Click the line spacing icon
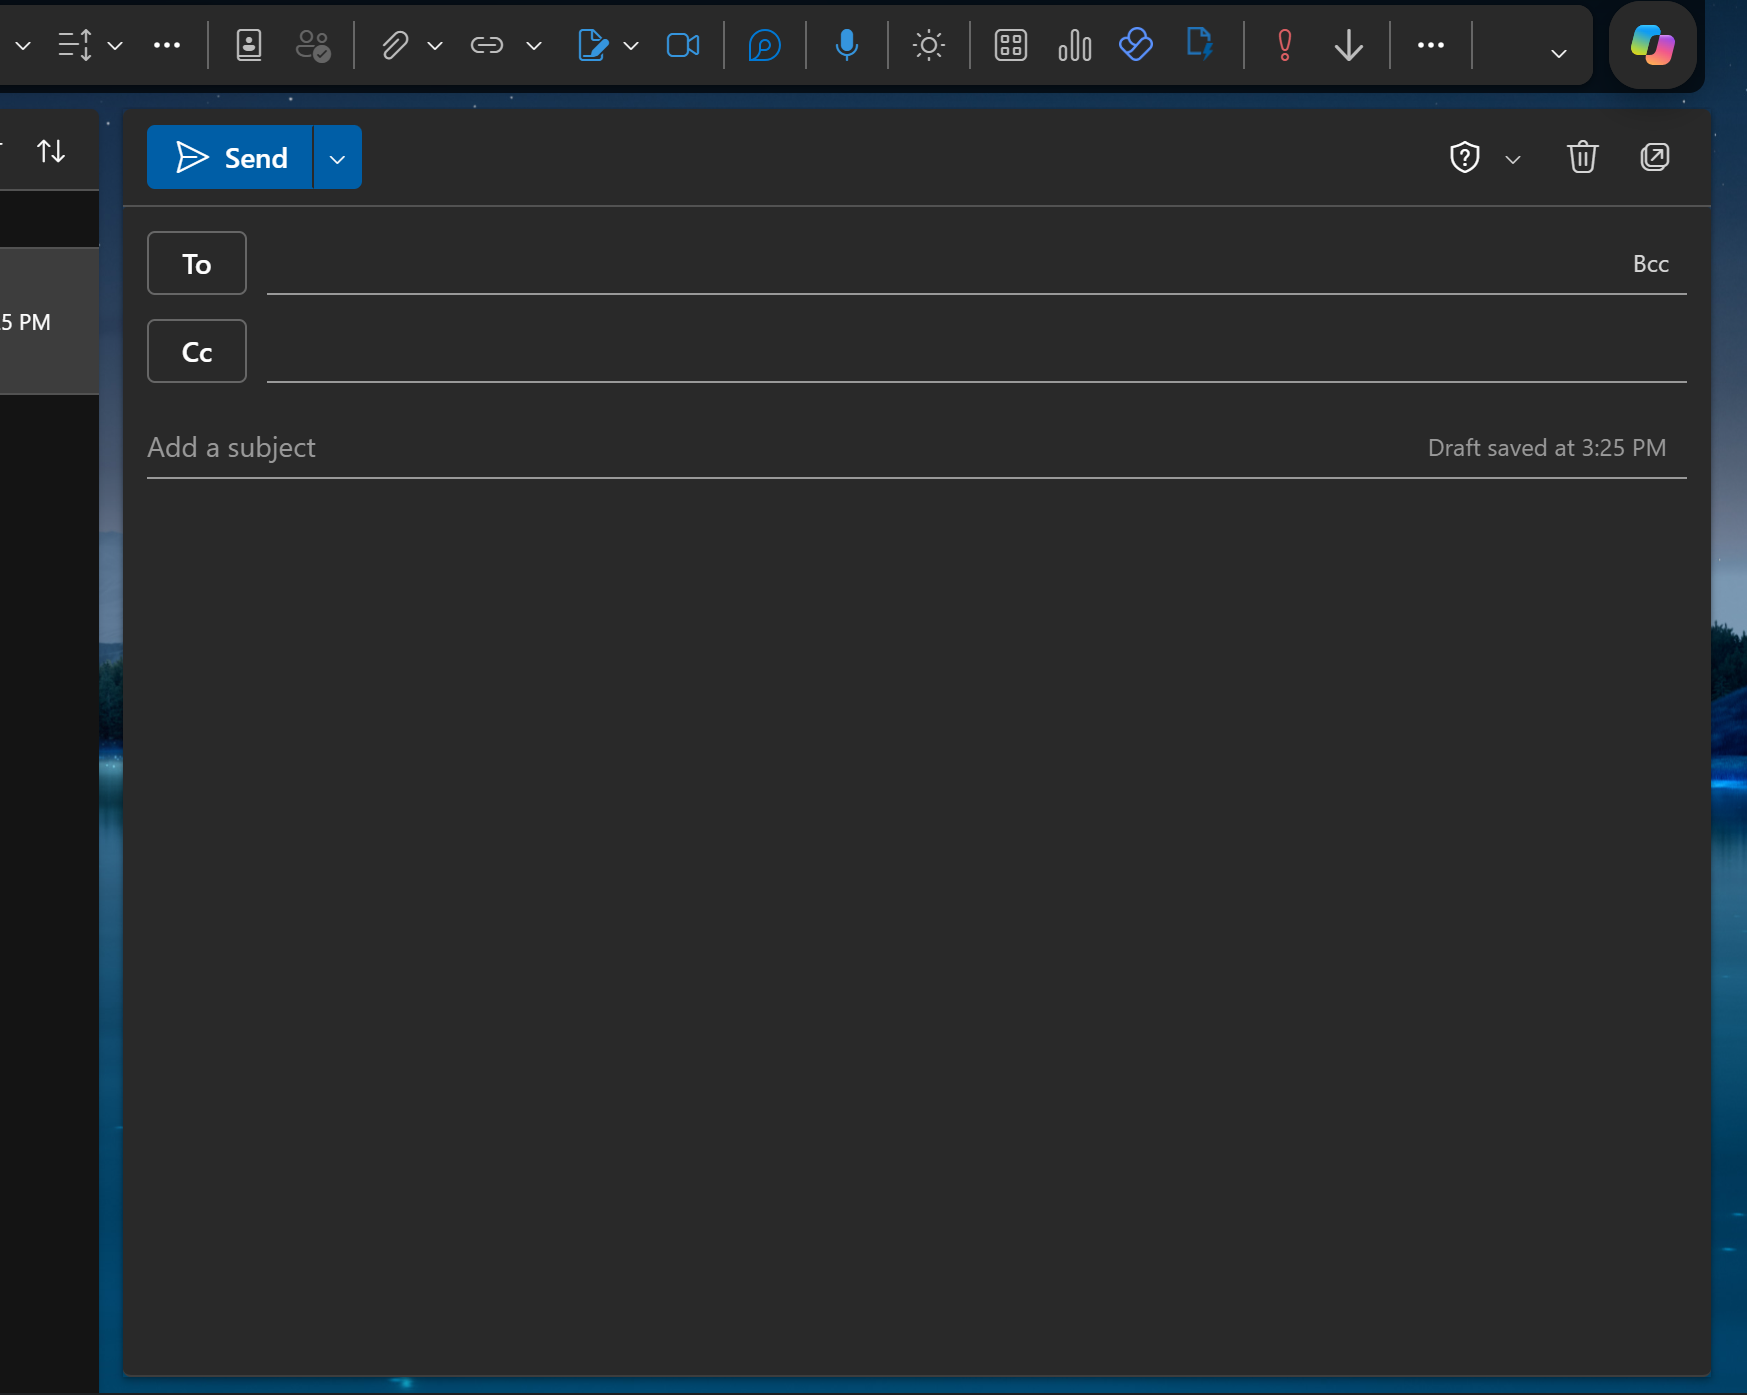 (75, 46)
